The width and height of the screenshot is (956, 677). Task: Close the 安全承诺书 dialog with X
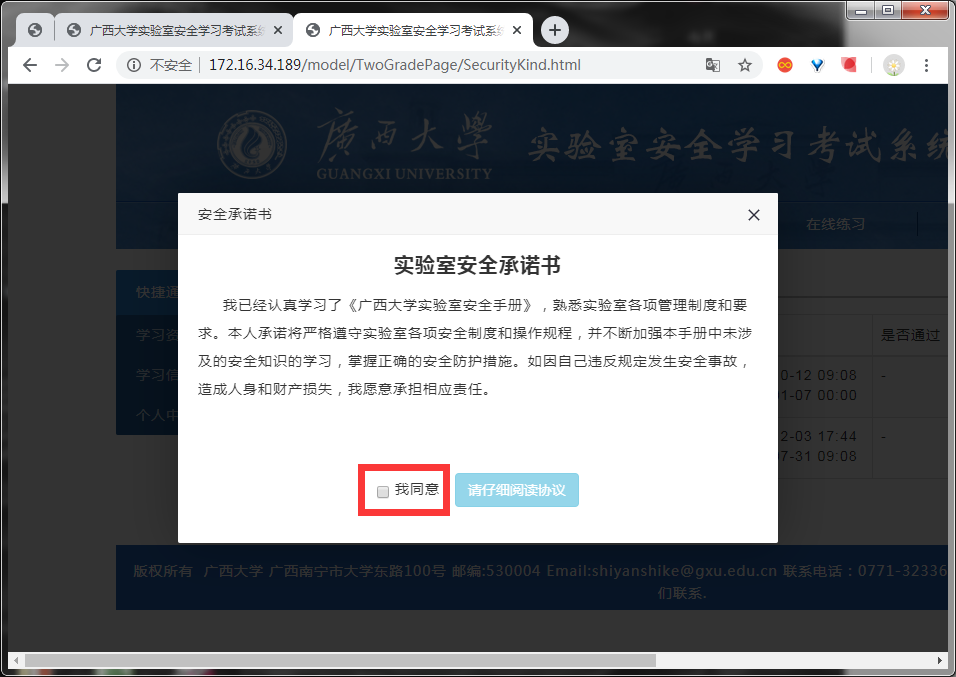754,215
